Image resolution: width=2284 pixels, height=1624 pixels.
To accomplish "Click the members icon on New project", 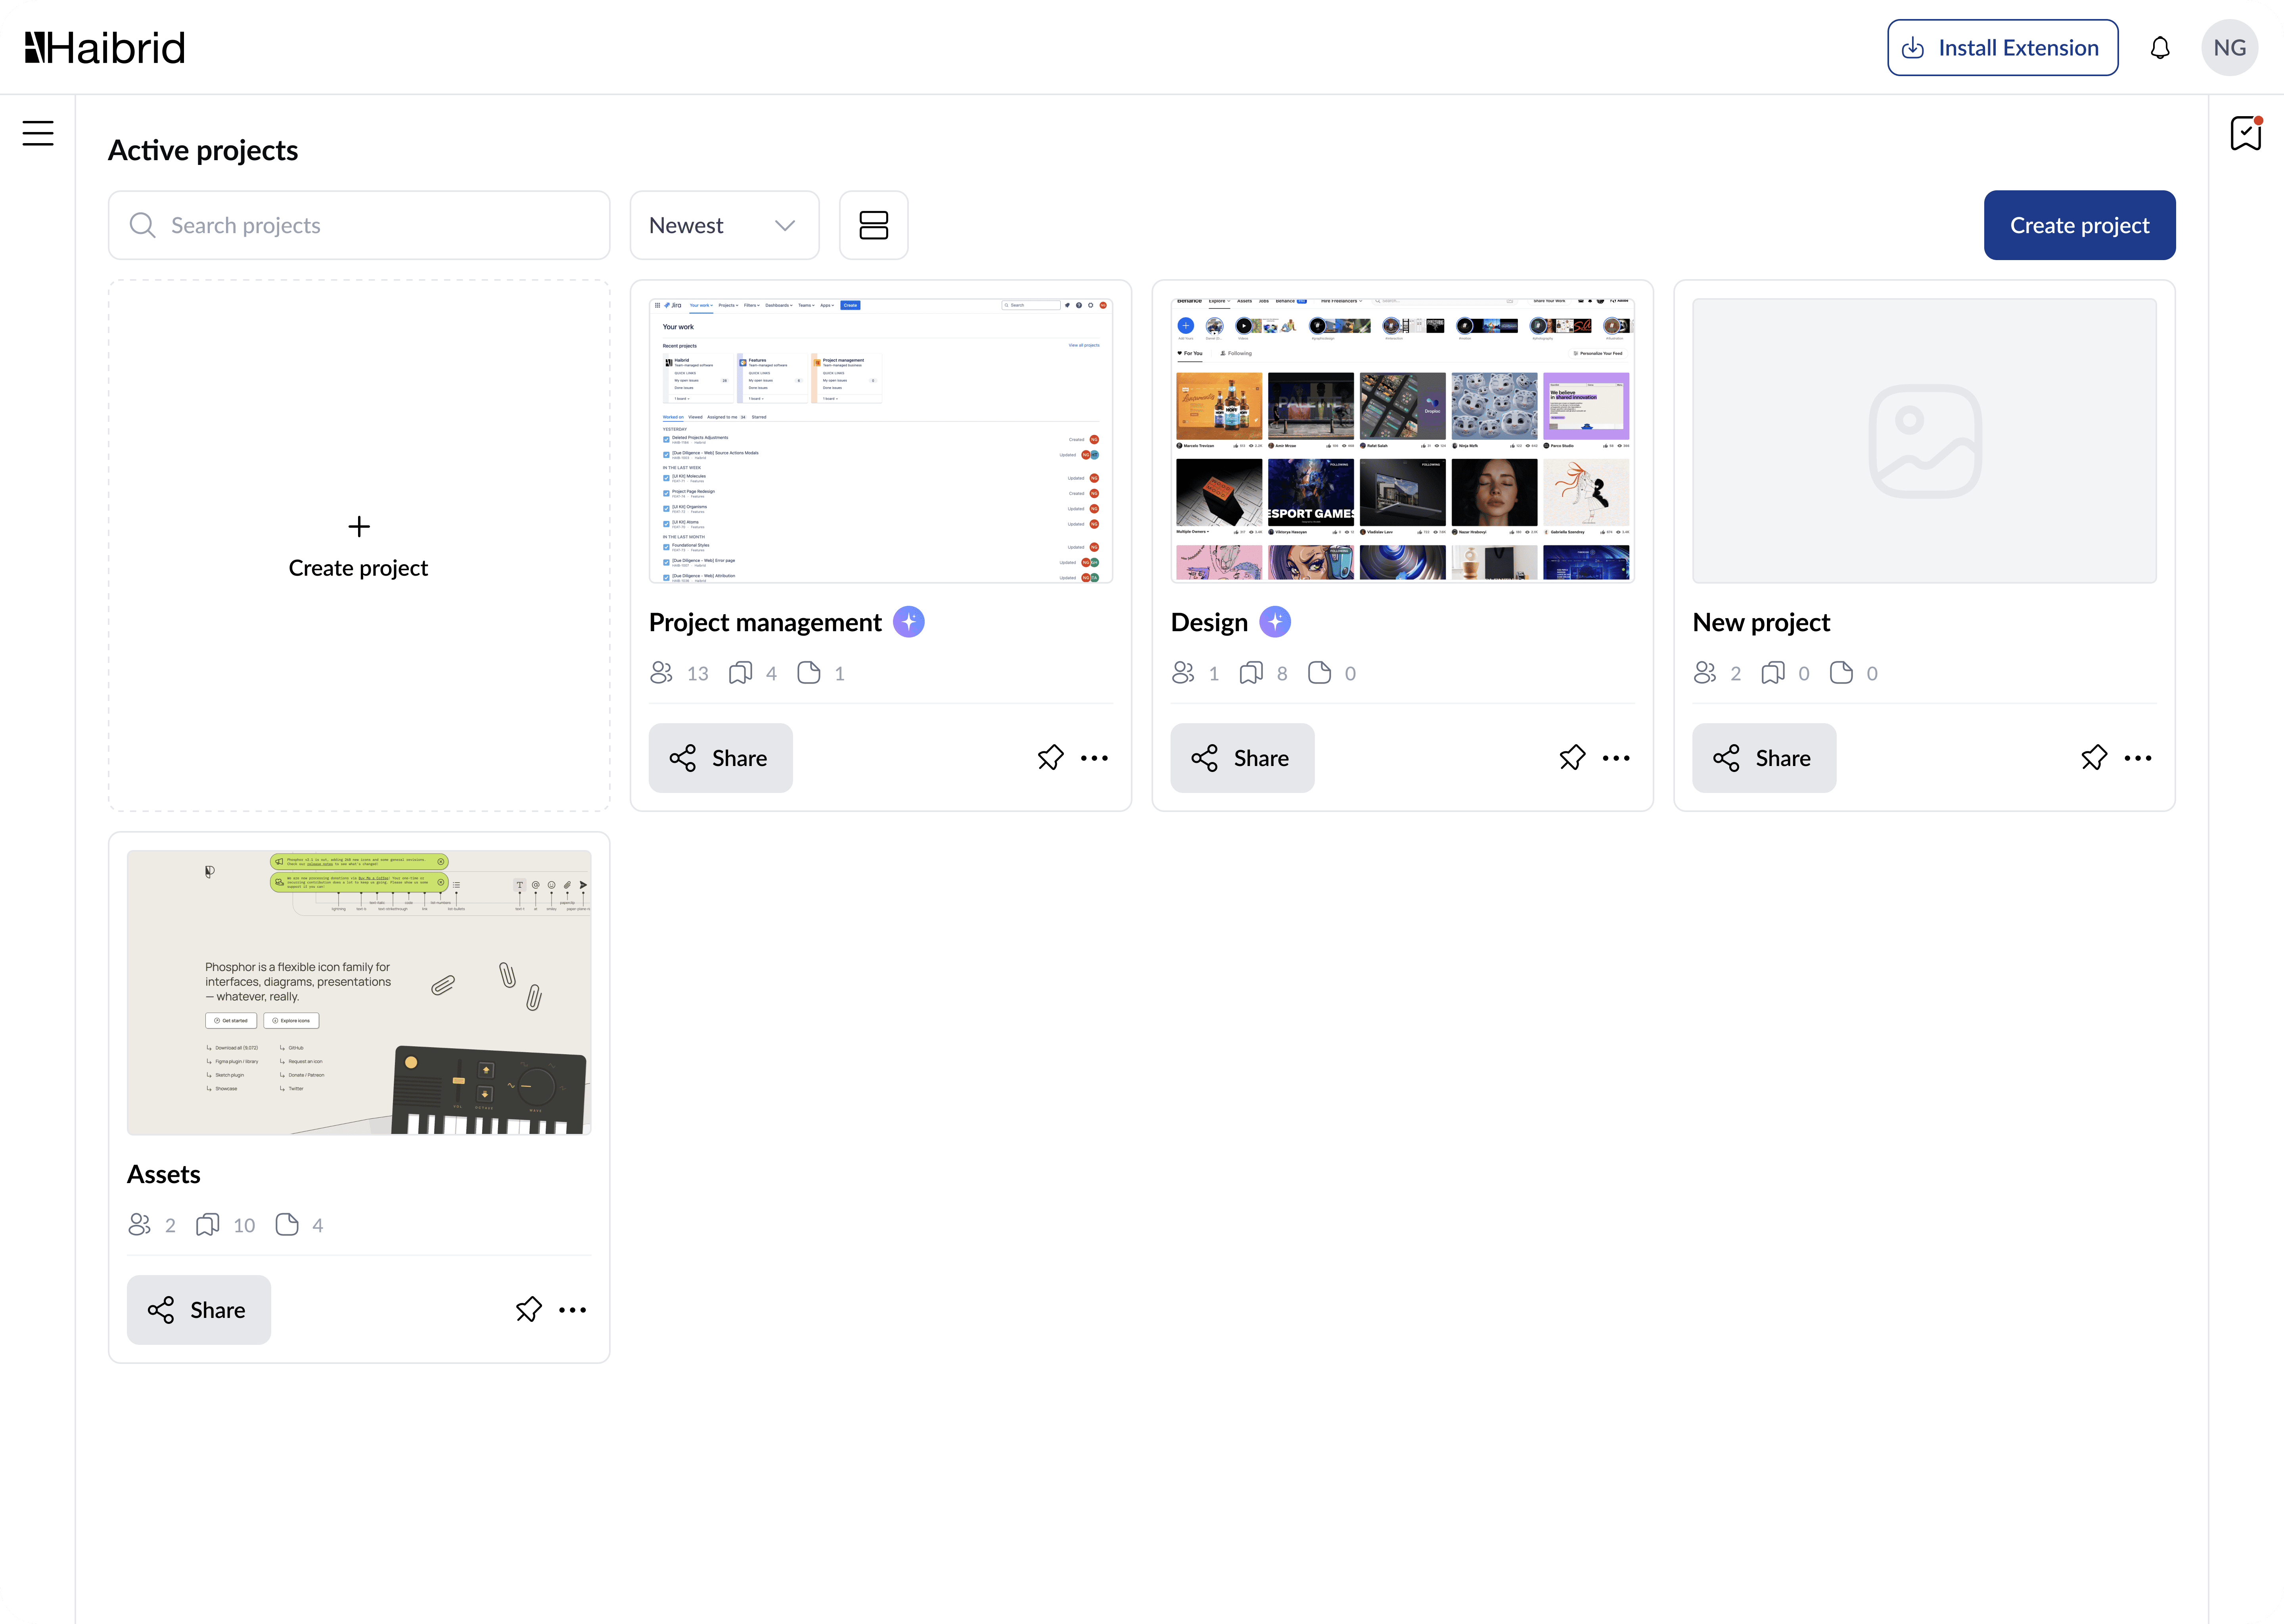I will click(1705, 673).
